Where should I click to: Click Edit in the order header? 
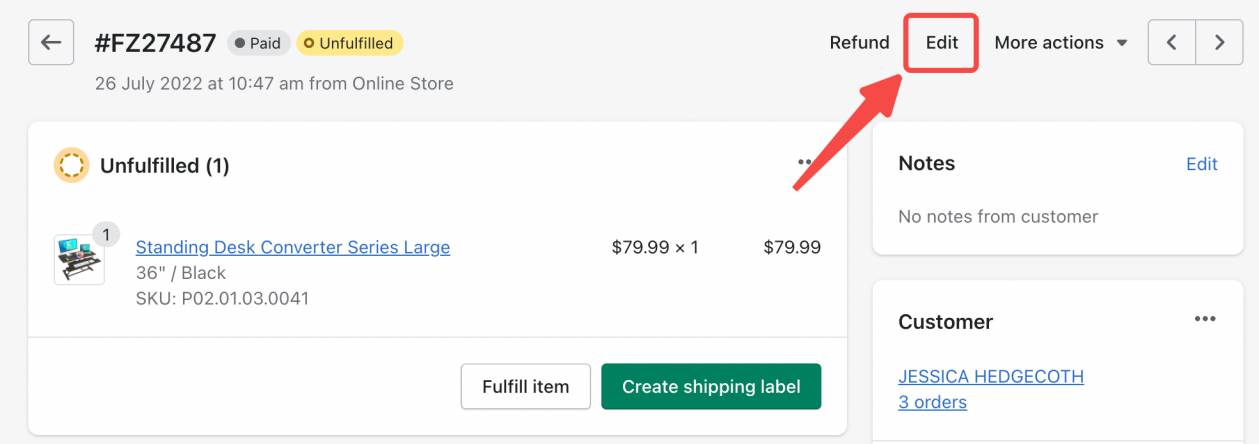tap(941, 43)
